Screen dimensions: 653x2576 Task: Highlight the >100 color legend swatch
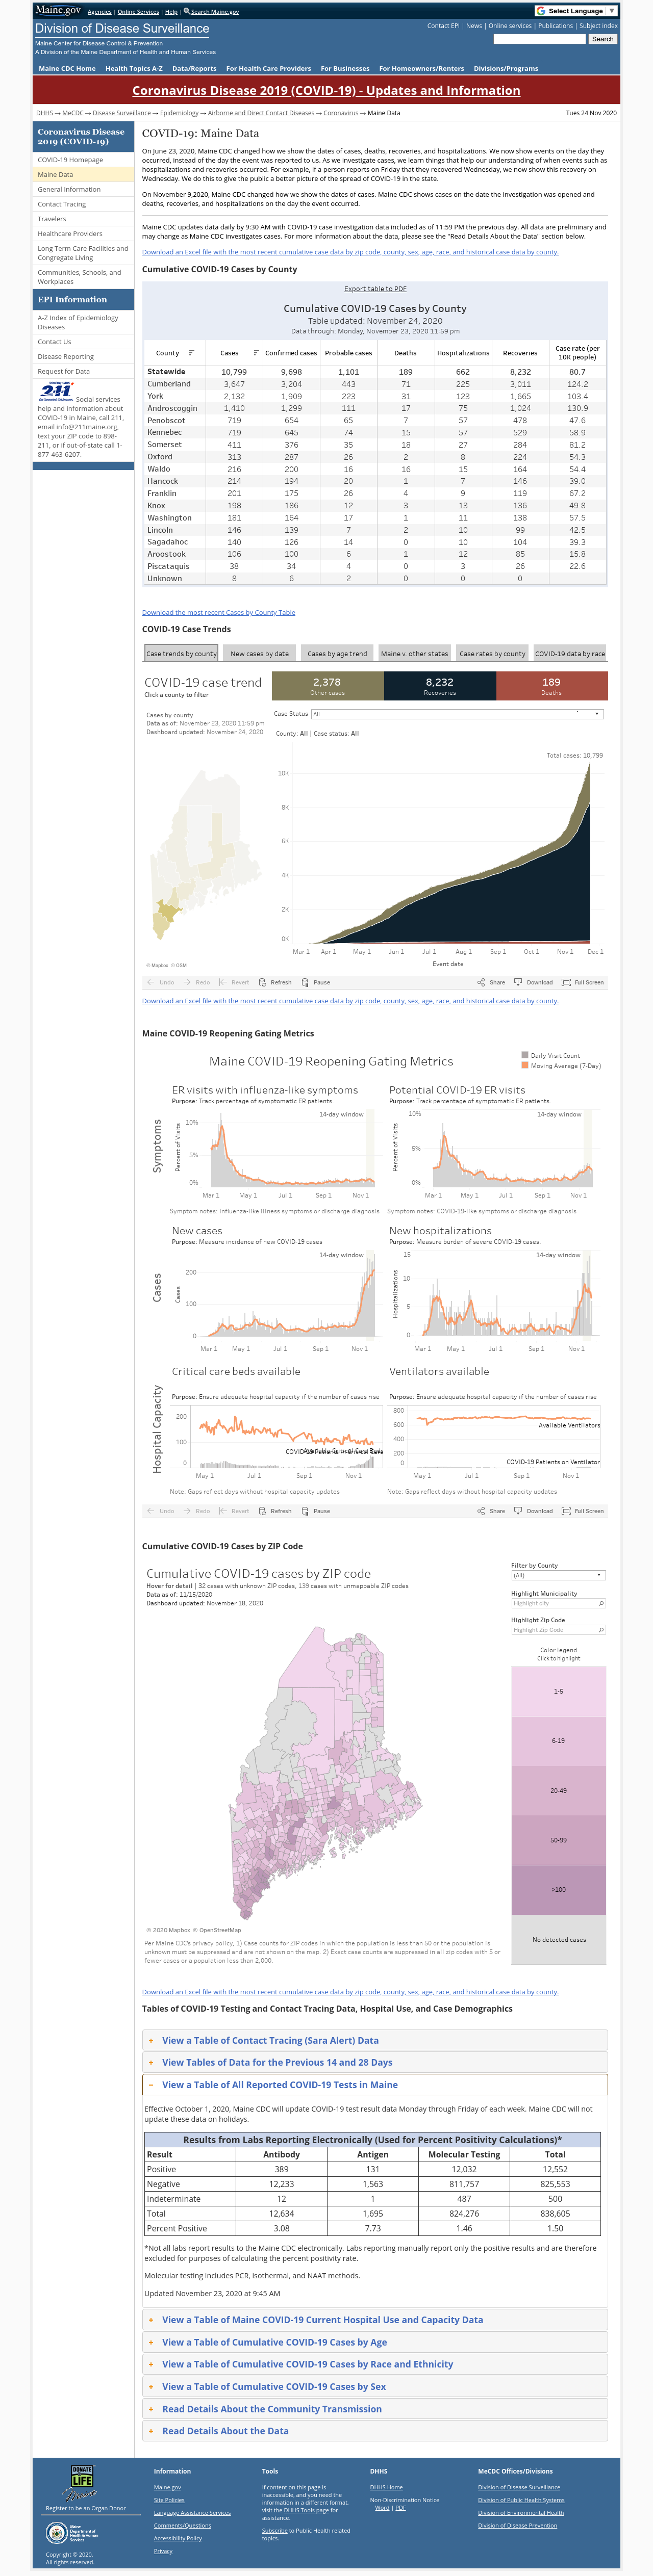point(558,1889)
